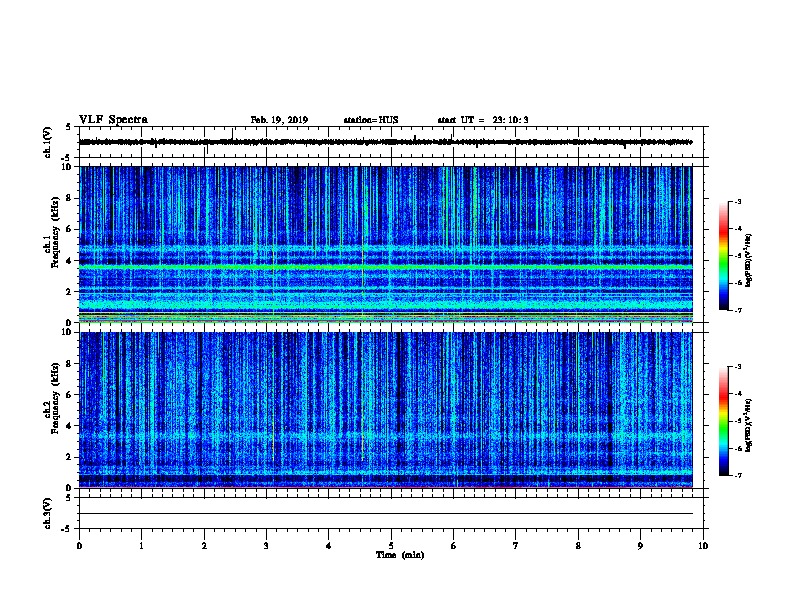Click the '-7' label on ch.2 colorbar
This screenshot has width=792, height=612.
(x=737, y=476)
